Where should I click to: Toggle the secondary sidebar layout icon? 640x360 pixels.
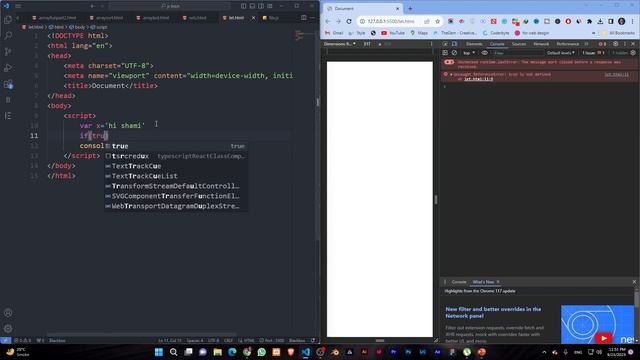coord(261,6)
